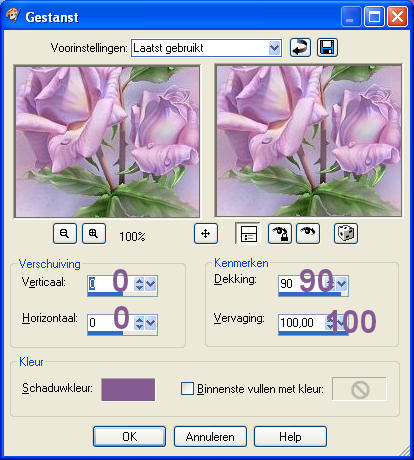Screen dimensions: 414x460
Task: Toggle auto proof eye with lock
Action: tap(280, 233)
